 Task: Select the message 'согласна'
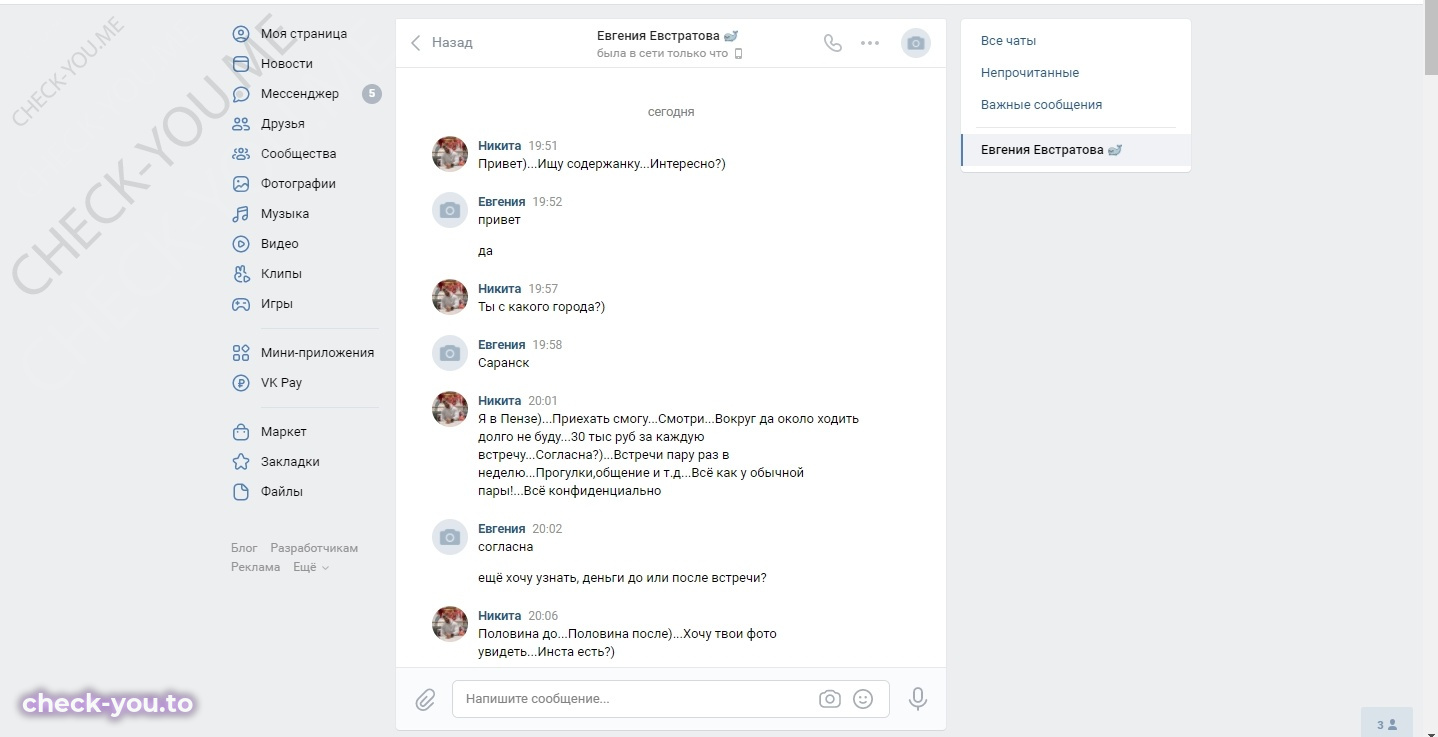click(x=506, y=547)
